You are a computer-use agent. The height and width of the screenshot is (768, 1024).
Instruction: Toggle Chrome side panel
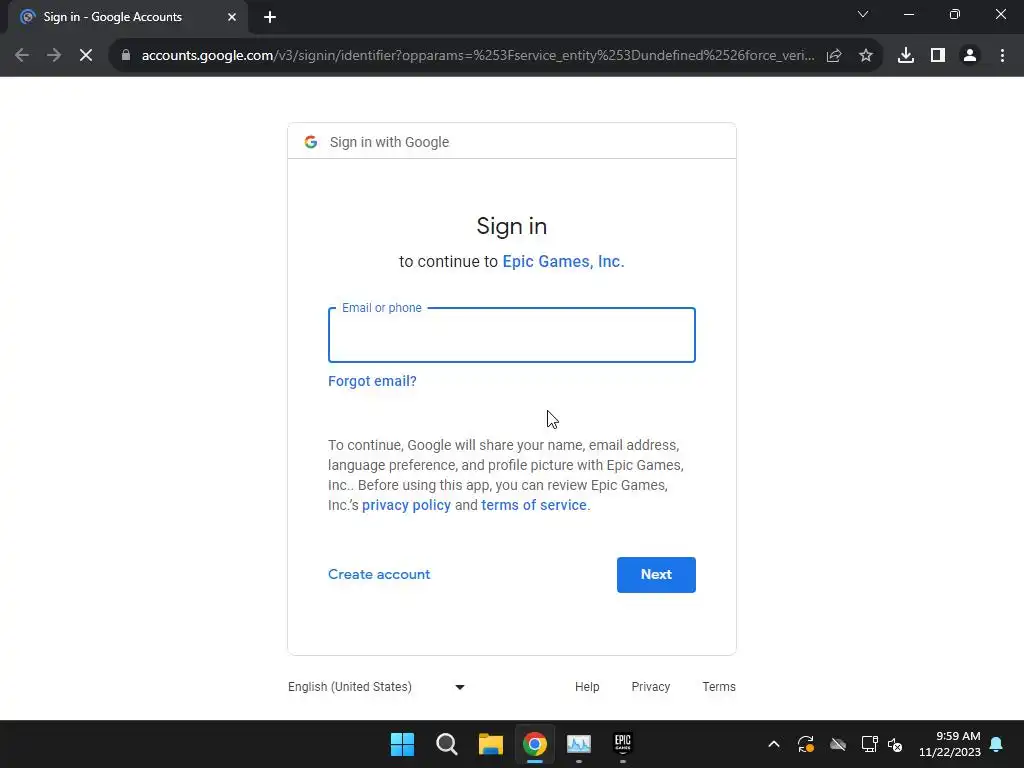tap(938, 56)
